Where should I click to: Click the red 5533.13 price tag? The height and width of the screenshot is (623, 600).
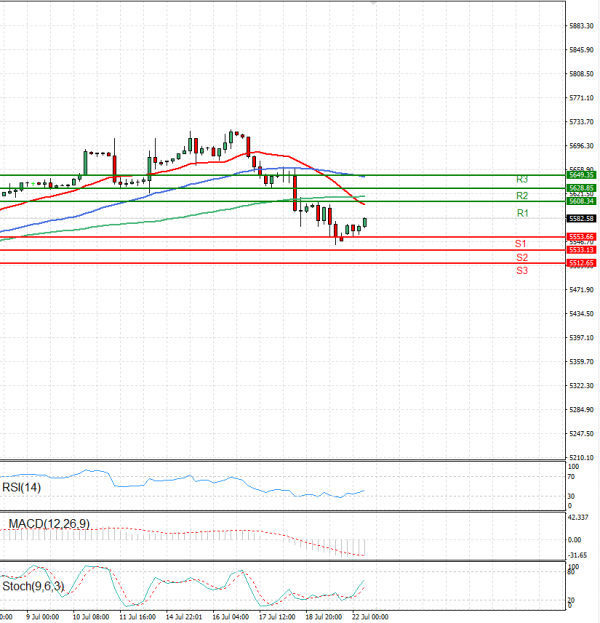click(x=582, y=249)
